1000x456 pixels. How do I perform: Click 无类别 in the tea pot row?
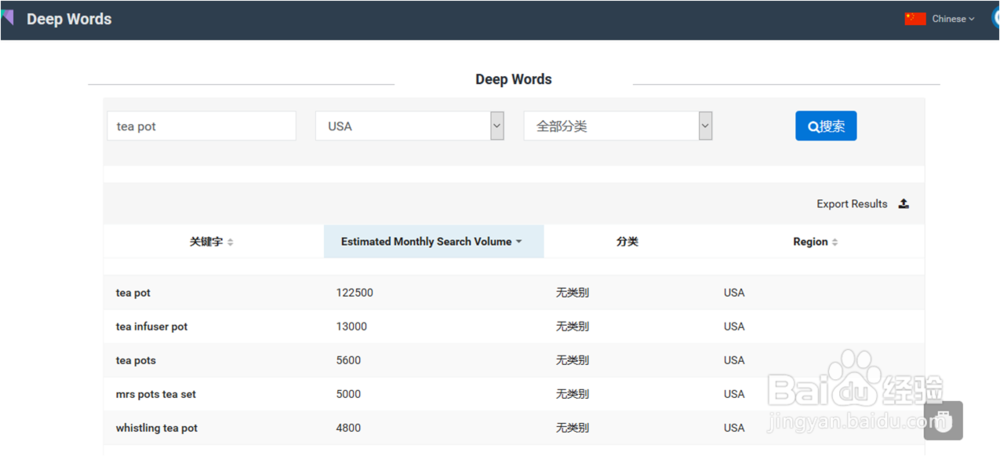coord(572,293)
